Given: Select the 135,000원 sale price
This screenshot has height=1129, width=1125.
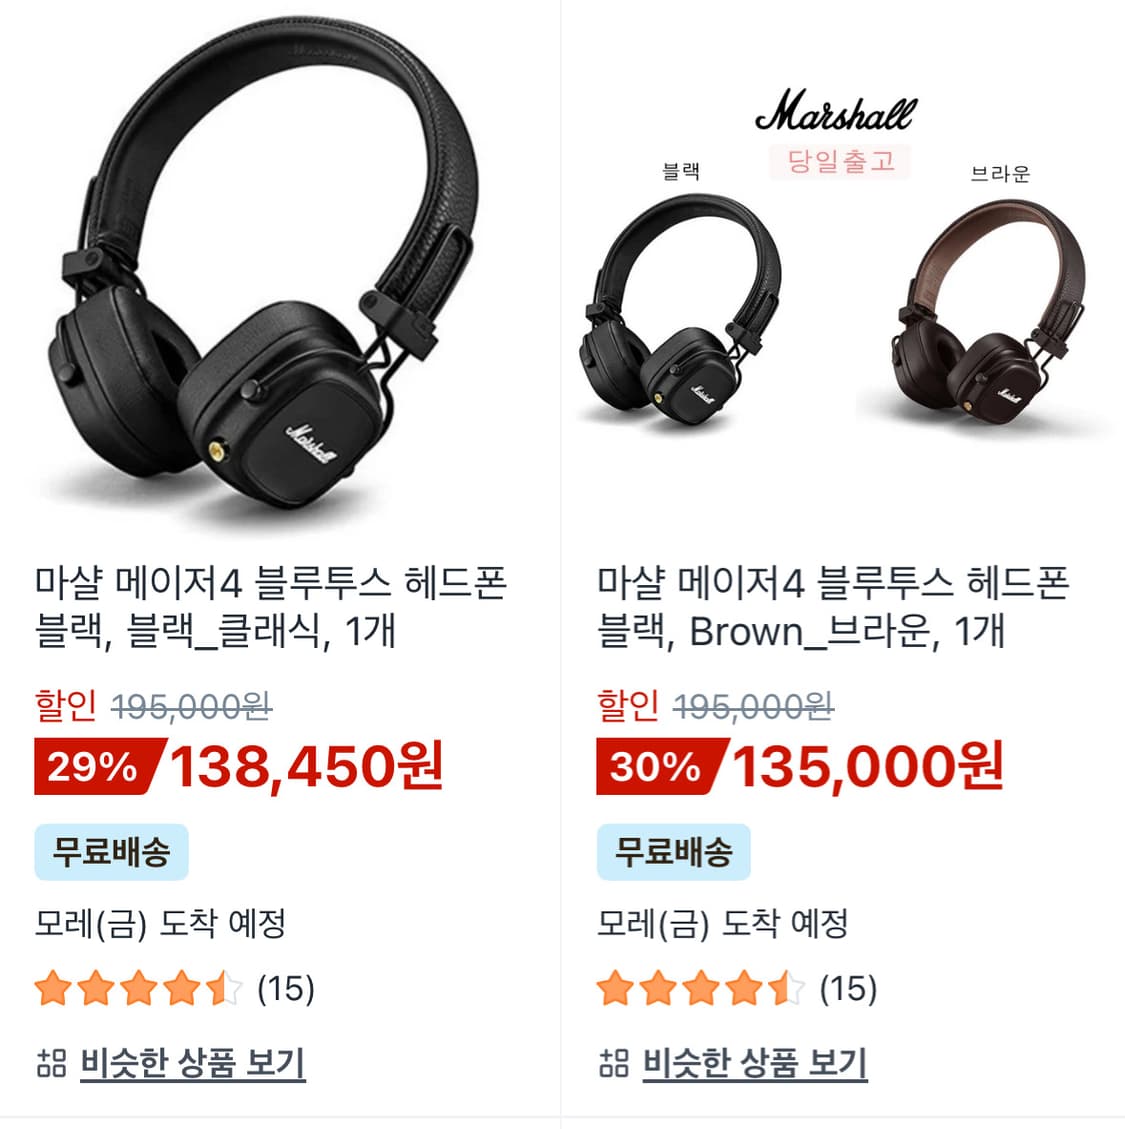Looking at the screenshot, I should 868,766.
